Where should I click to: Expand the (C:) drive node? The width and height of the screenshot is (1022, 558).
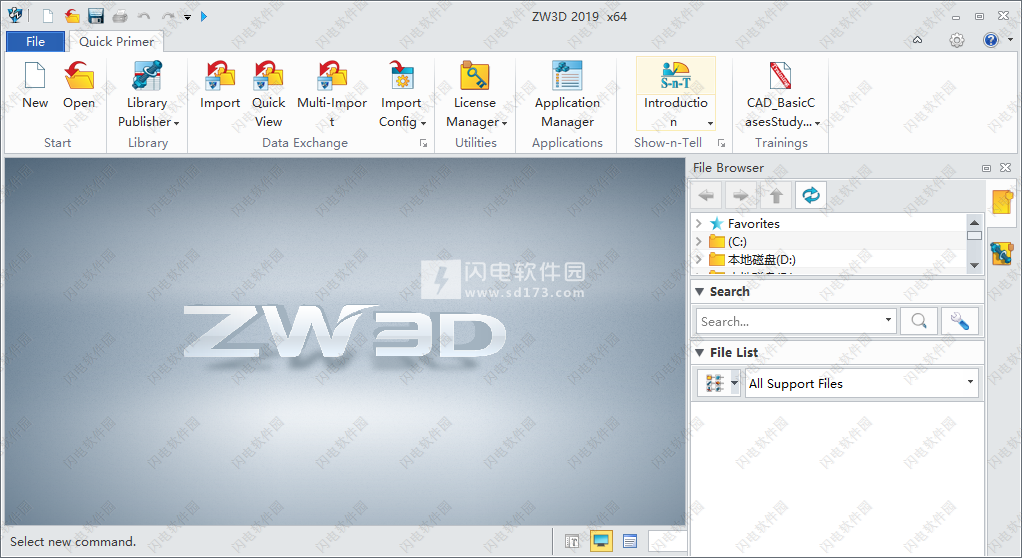[699, 241]
